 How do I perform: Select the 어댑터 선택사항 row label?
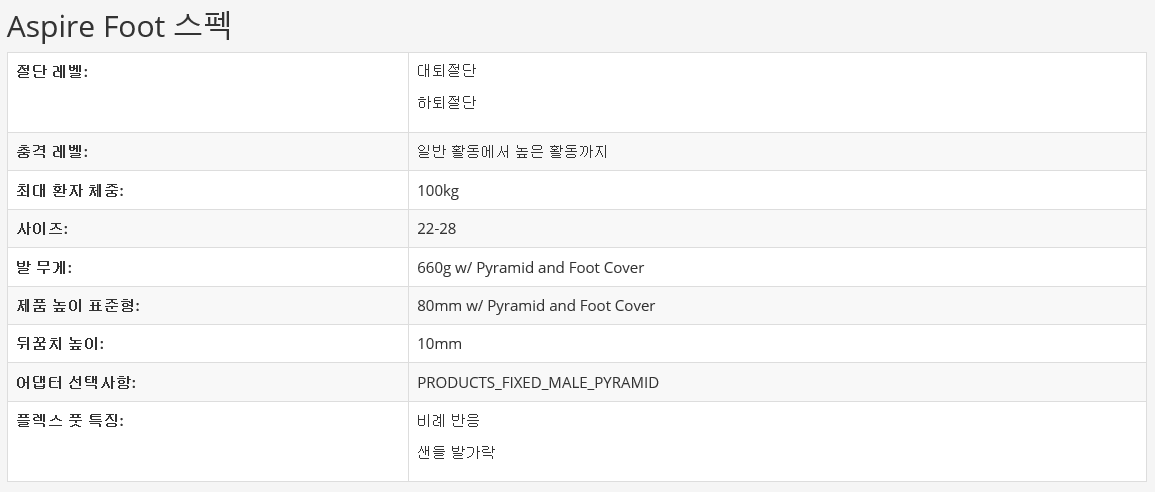(x=77, y=383)
